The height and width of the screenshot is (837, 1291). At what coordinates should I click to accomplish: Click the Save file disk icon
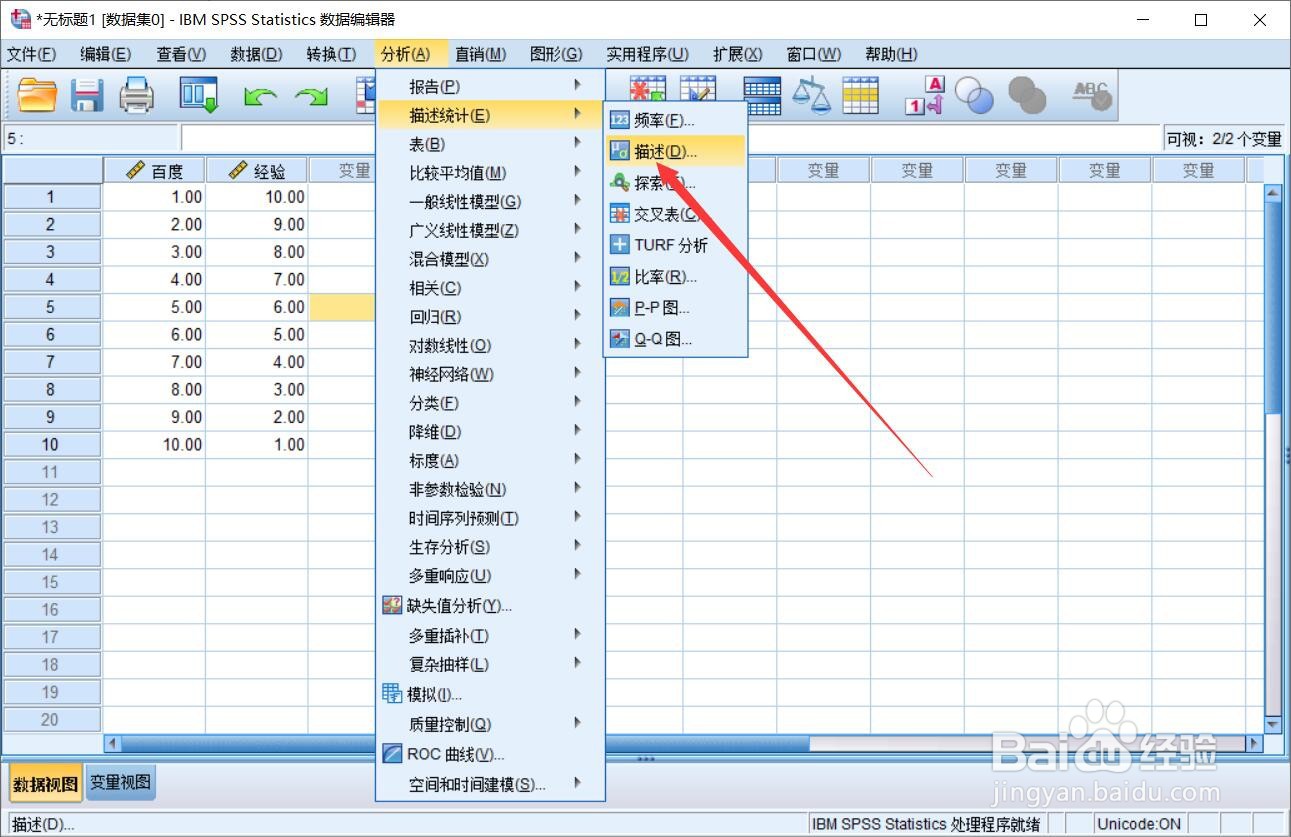tap(87, 95)
